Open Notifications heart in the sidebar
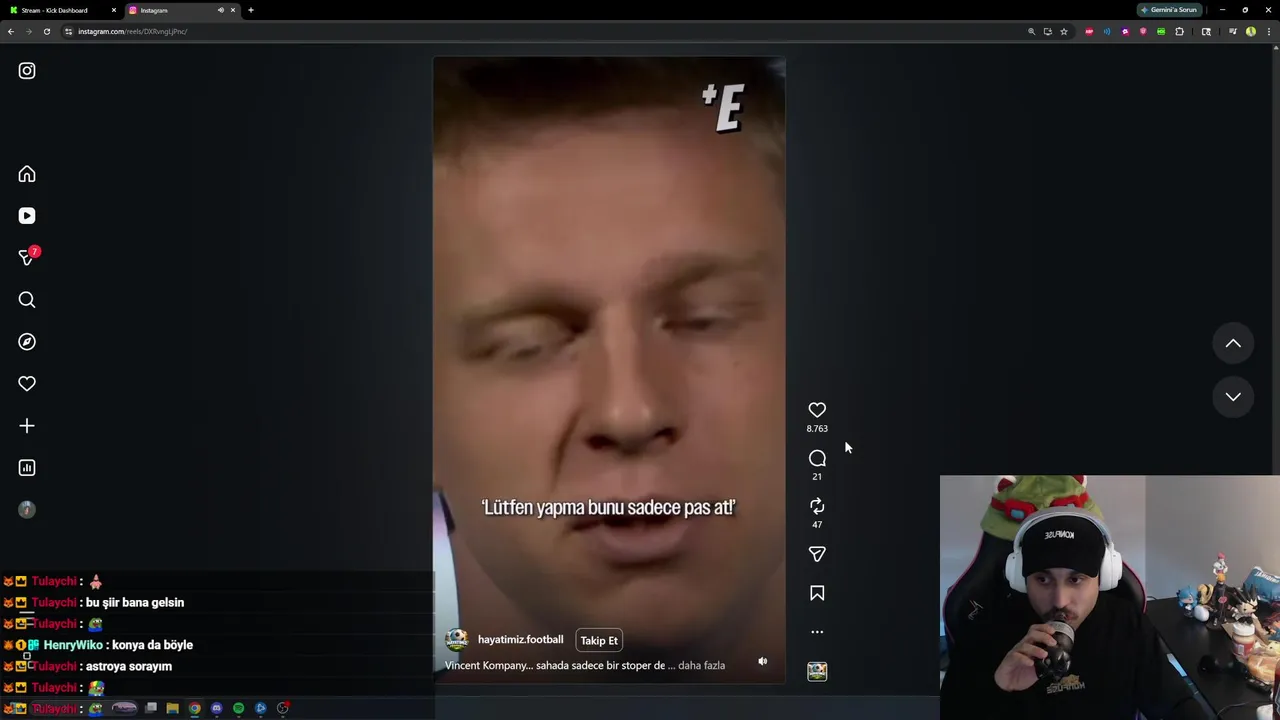Viewport: 1280px width, 720px height. [x=27, y=384]
